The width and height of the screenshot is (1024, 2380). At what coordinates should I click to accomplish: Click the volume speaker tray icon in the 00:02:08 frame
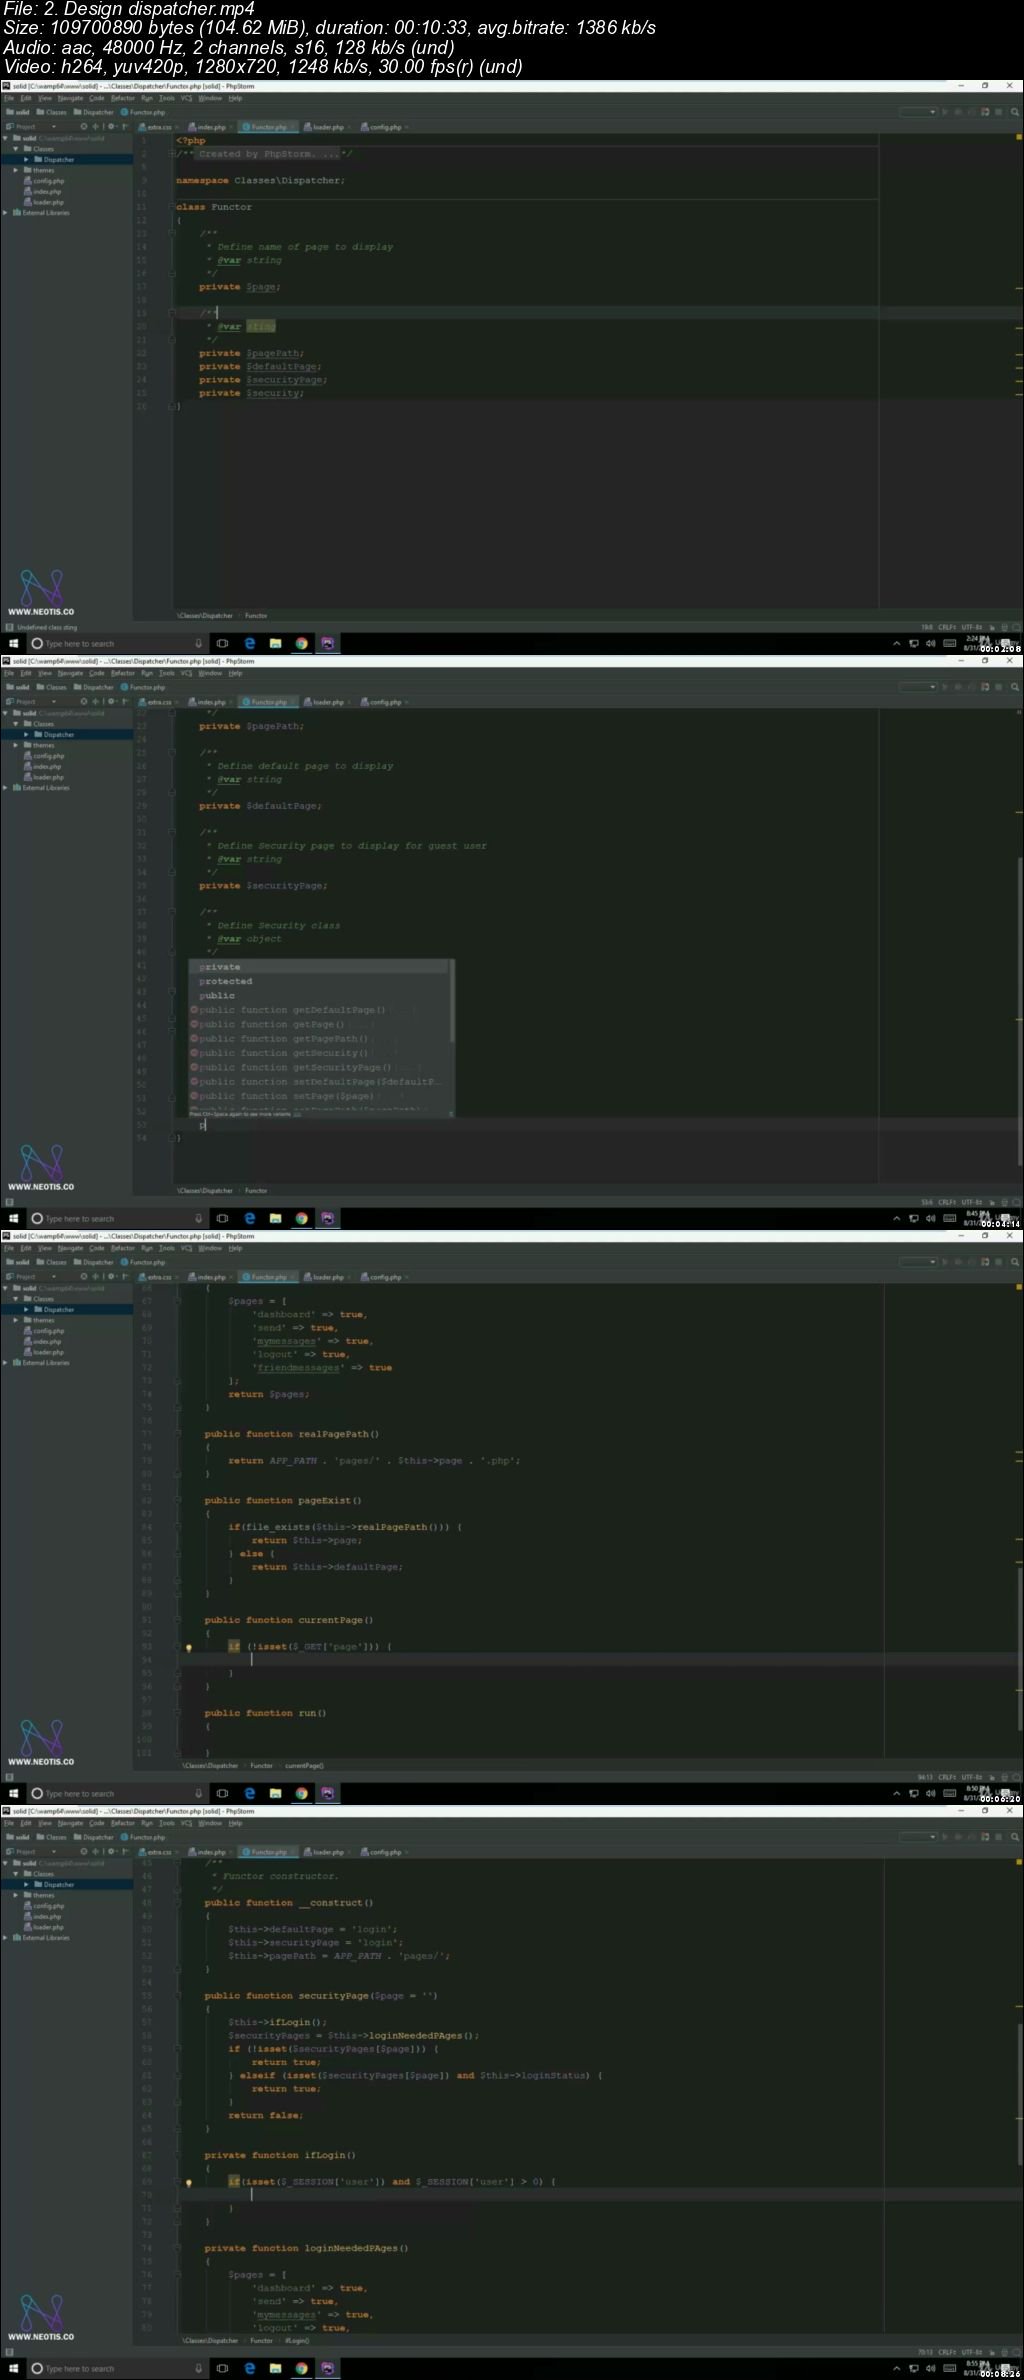[x=930, y=644]
